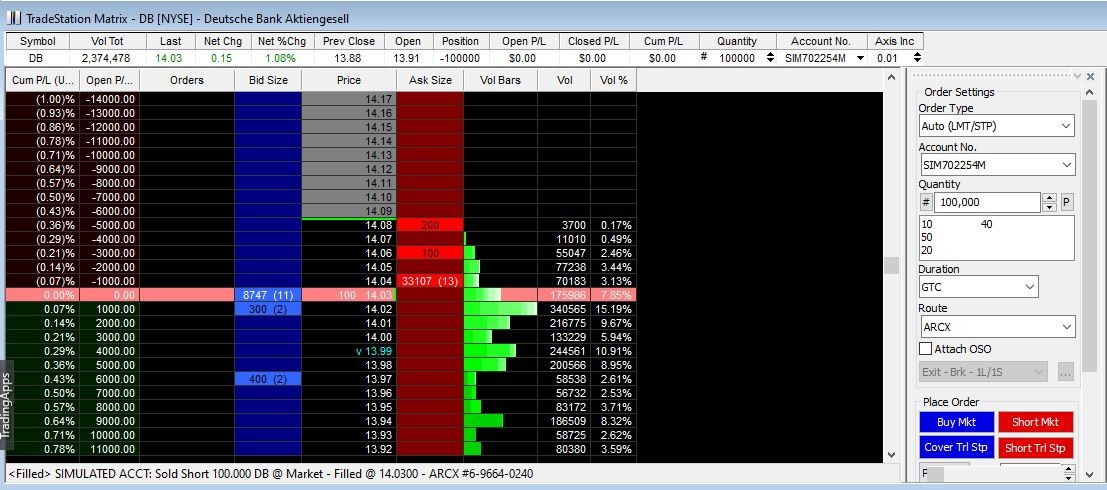Click the ask size cell 33107 (13)
1107x490 pixels.
[x=430, y=281]
